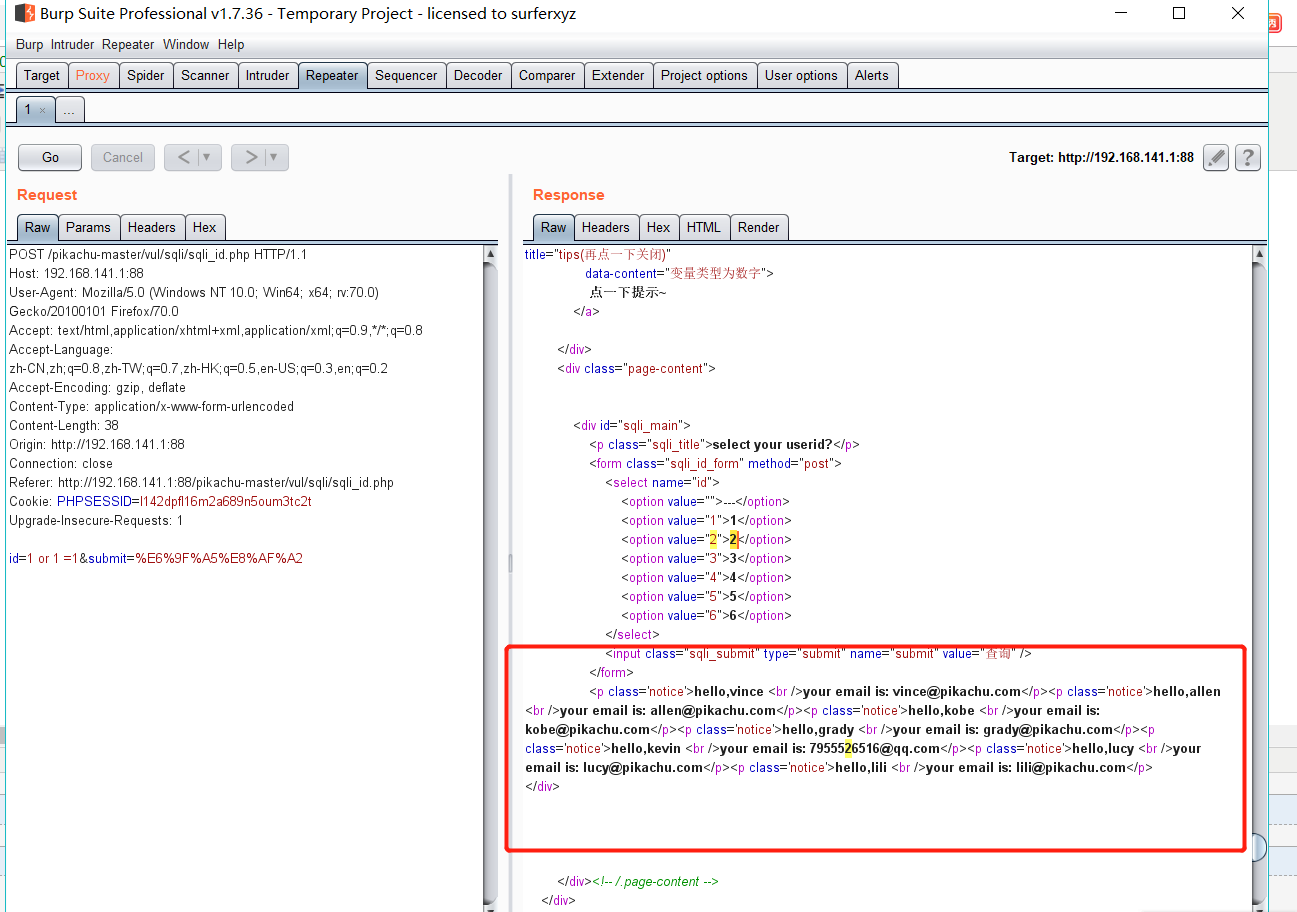Select the Response HTML tab
The height and width of the screenshot is (912, 1297).
pos(704,227)
